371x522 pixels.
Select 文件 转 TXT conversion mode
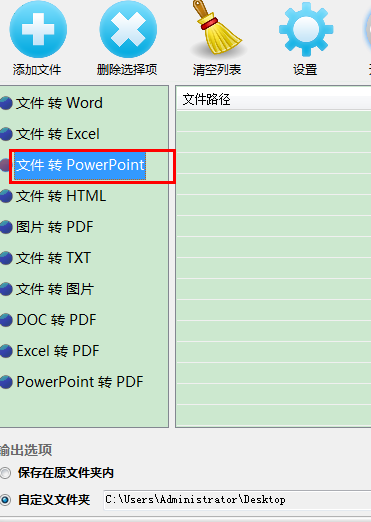tap(53, 258)
